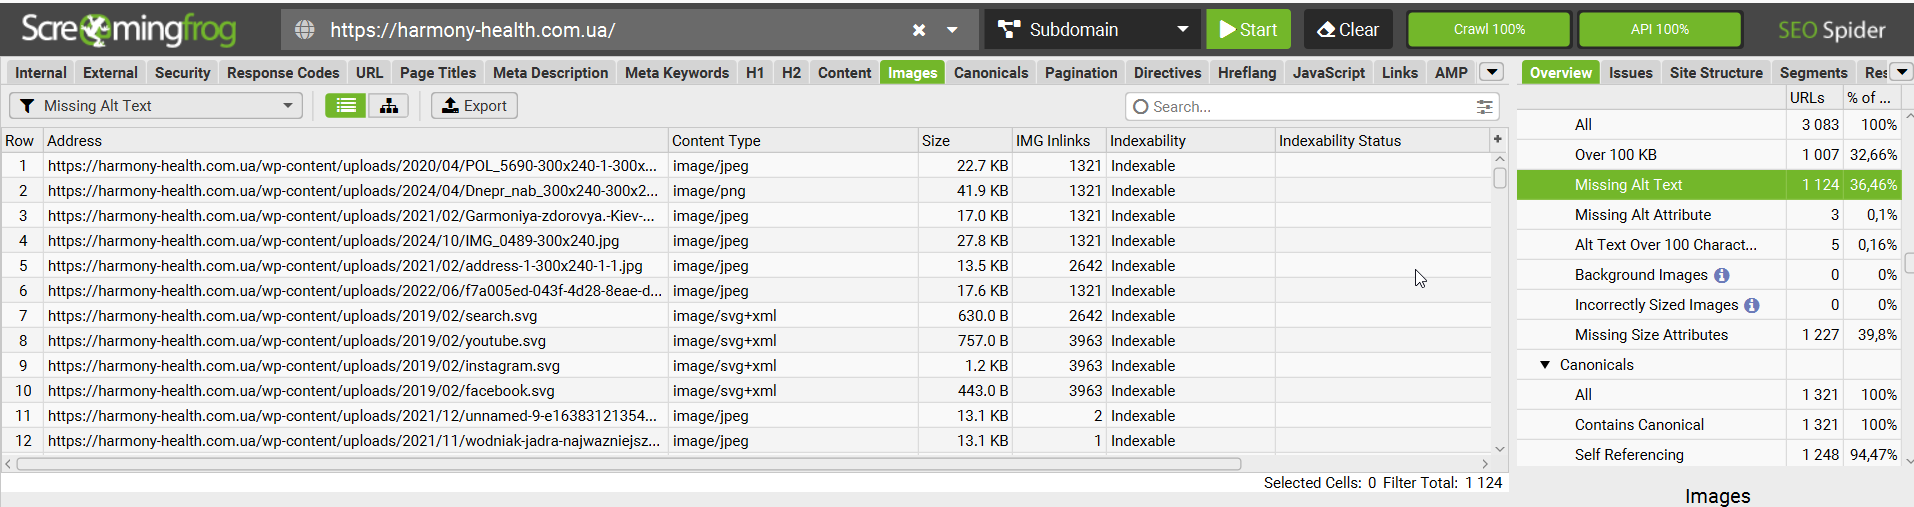The height and width of the screenshot is (507, 1914).
Task: Open the Site Structure tab
Action: tap(1716, 72)
